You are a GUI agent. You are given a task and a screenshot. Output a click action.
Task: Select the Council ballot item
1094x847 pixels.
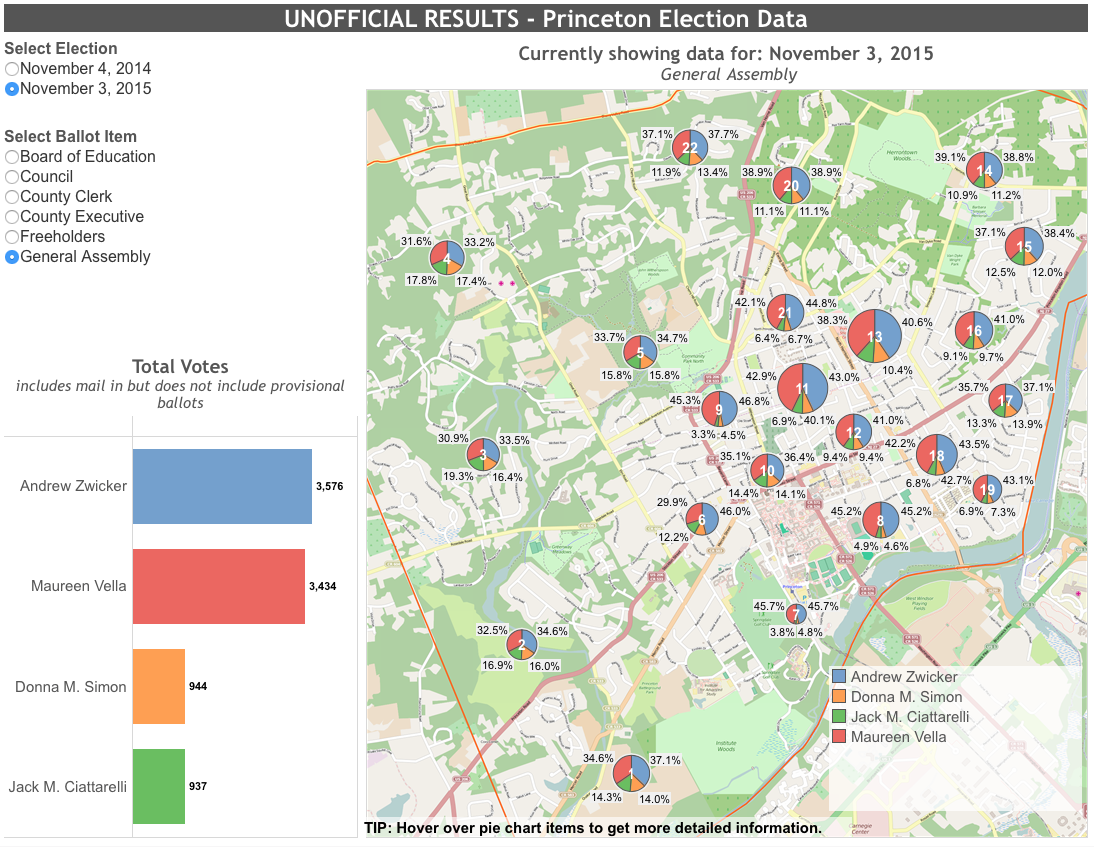pos(12,177)
